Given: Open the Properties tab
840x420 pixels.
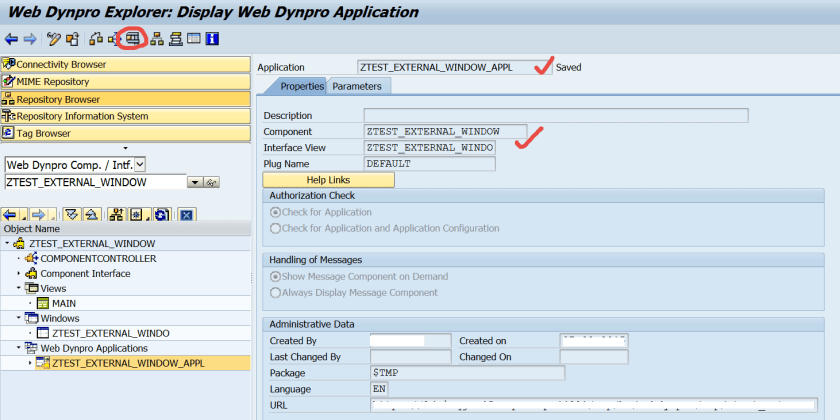Looking at the screenshot, I should 301,87.
